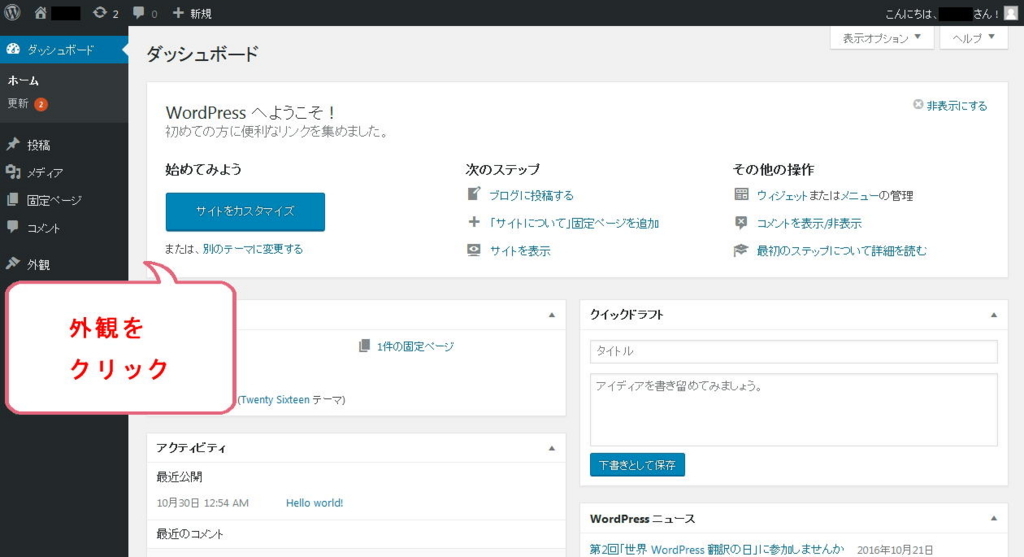Click the monitor icon beside サイトを表示
The width and height of the screenshot is (1024, 557).
pyautogui.click(x=474, y=250)
